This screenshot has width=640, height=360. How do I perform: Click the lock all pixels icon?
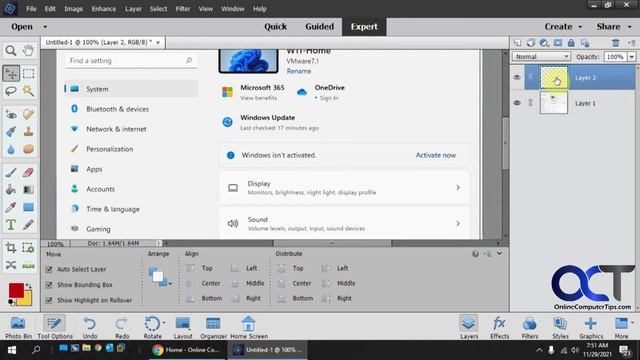coord(571,43)
